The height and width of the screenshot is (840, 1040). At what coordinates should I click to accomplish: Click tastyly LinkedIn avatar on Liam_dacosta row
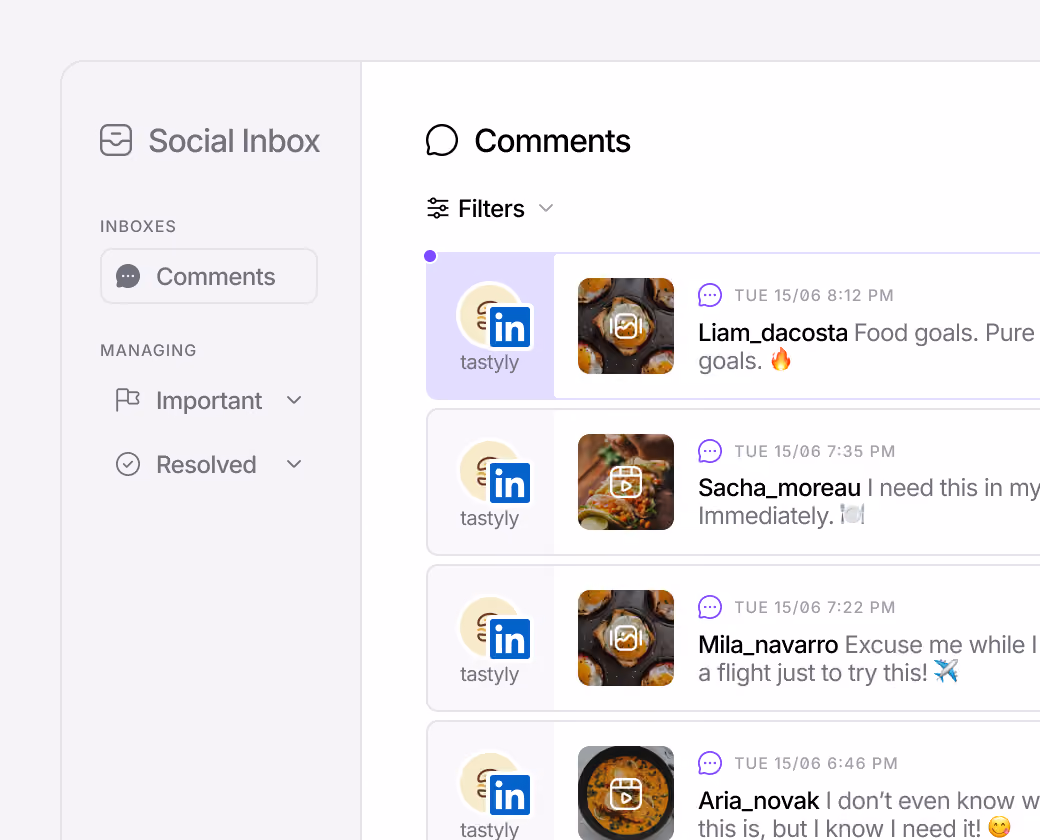[x=495, y=317]
